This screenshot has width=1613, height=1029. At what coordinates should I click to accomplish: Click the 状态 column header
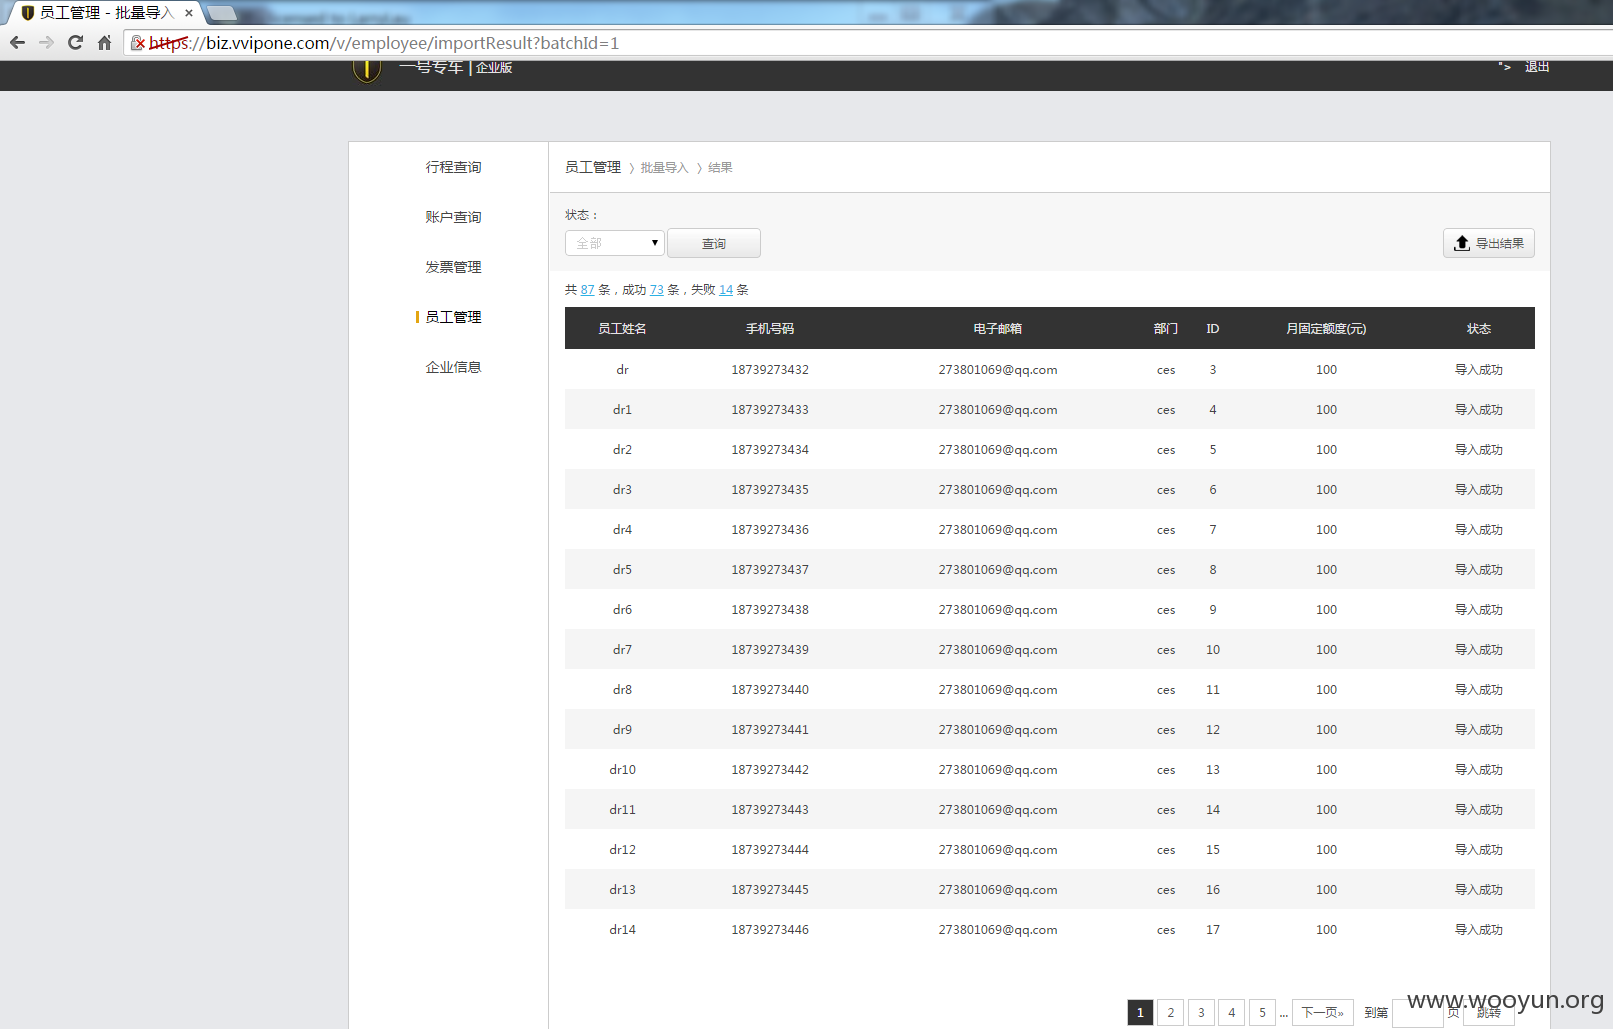(1479, 328)
